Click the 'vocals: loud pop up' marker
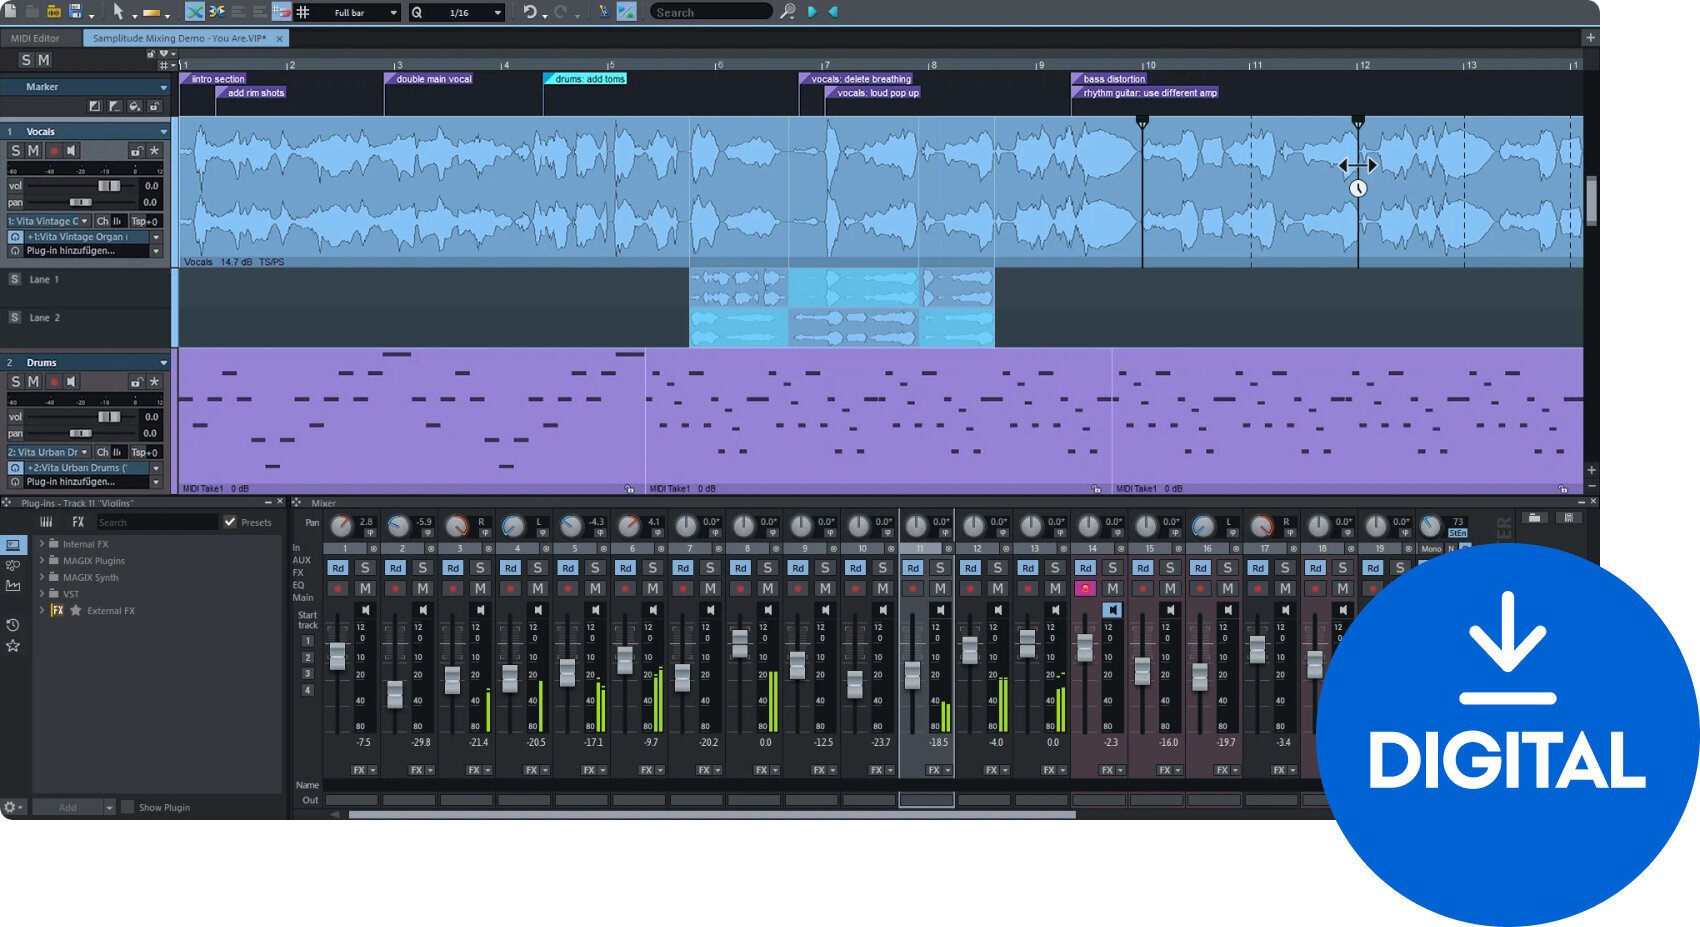 point(873,93)
